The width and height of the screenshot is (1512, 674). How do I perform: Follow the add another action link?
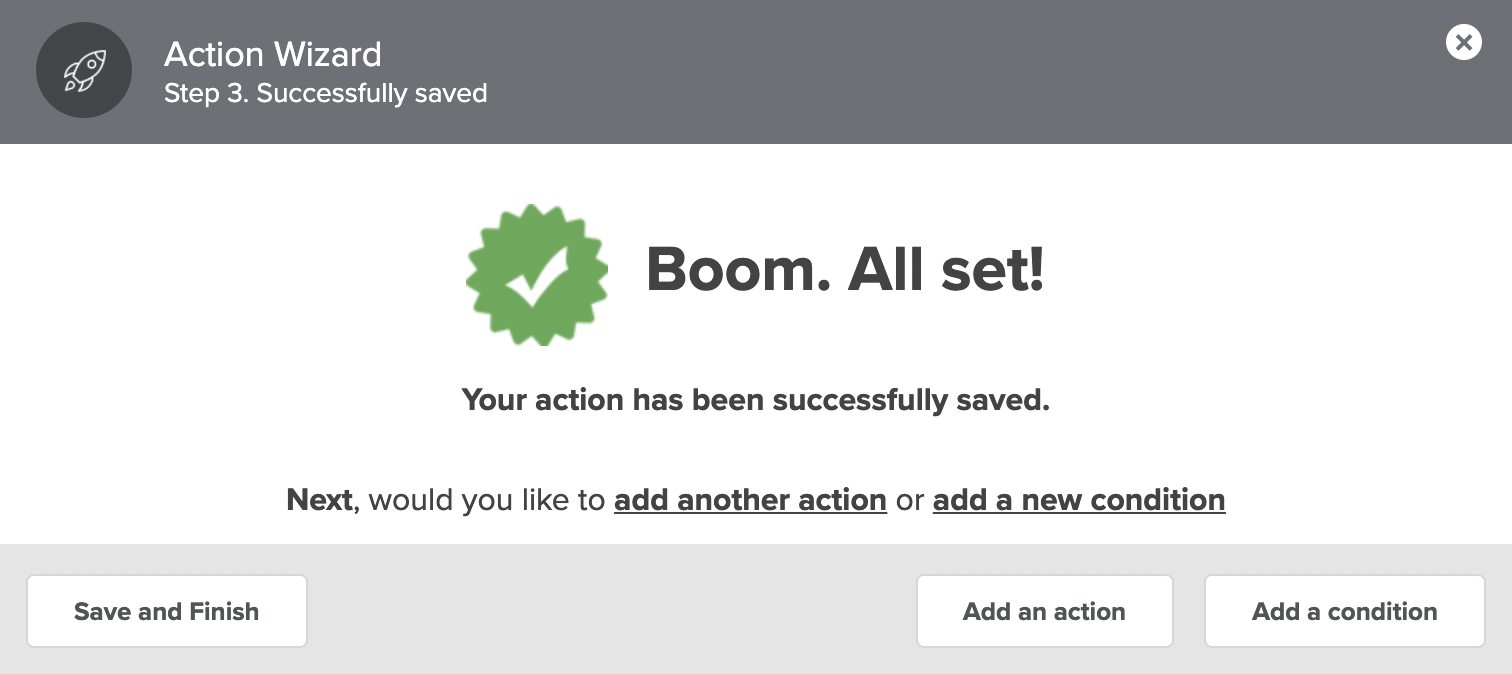coord(750,500)
